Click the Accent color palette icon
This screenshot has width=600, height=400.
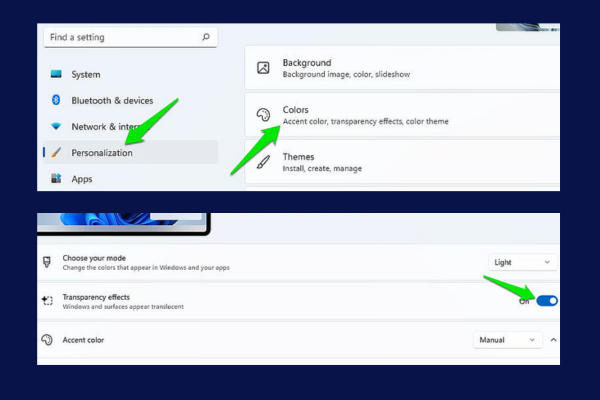click(x=47, y=340)
